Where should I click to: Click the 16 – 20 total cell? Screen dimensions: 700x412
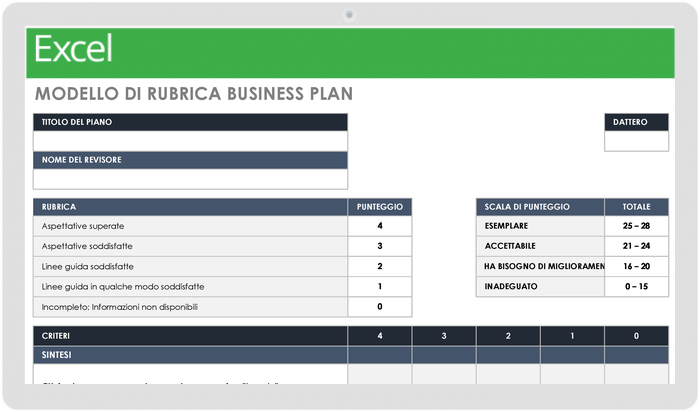tap(636, 266)
